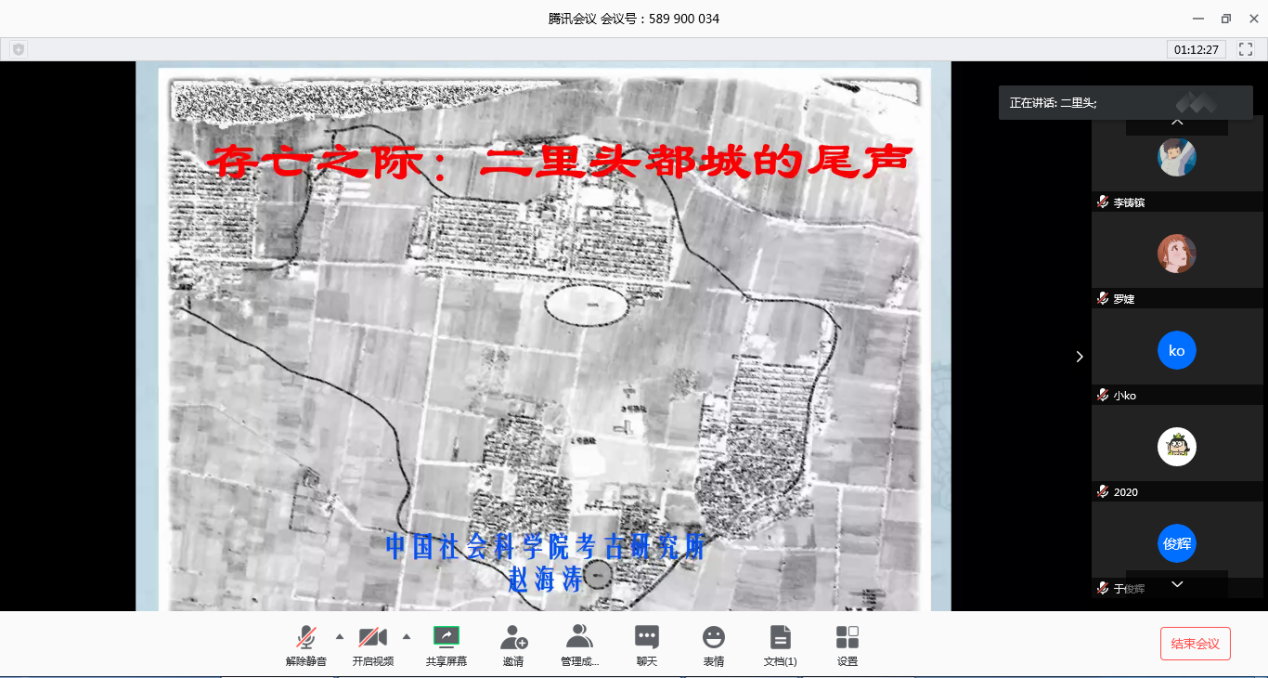
Task: Select the 小ko participant tile
Action: click(1177, 351)
